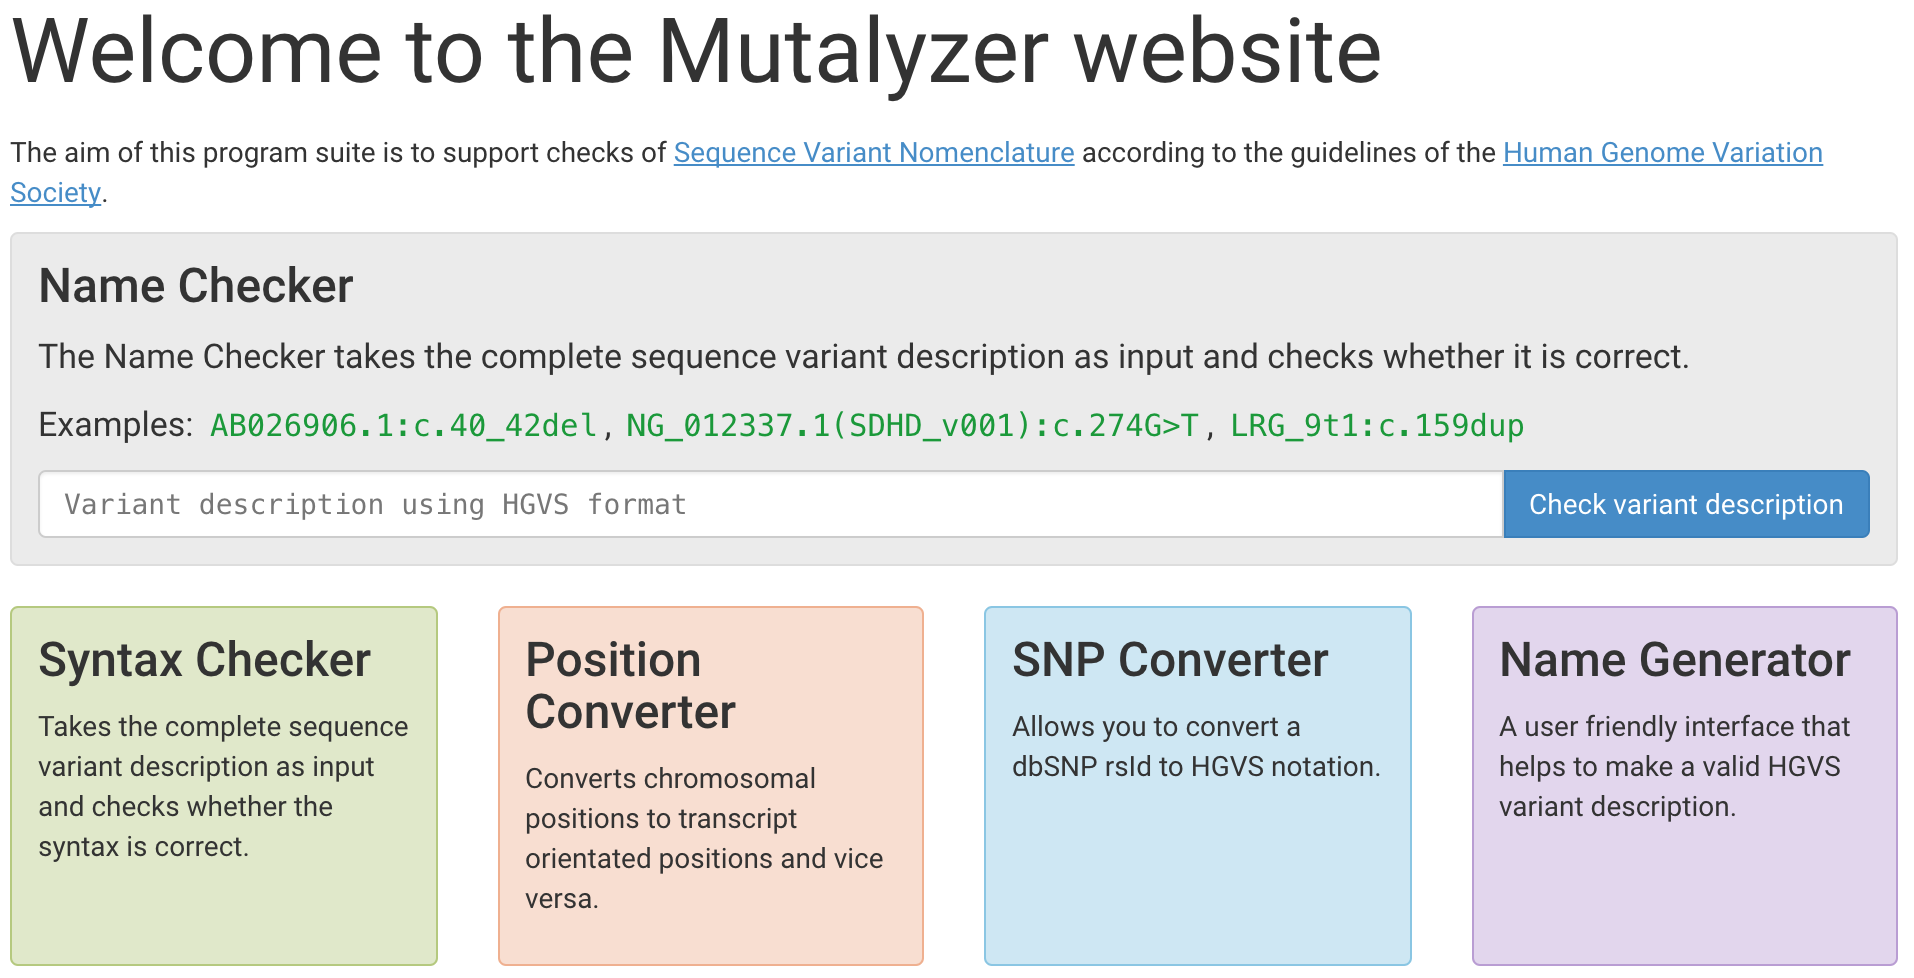This screenshot has width=1914, height=978.
Task: Select example LRG_9t1:c.159dup
Action: click(x=1376, y=426)
